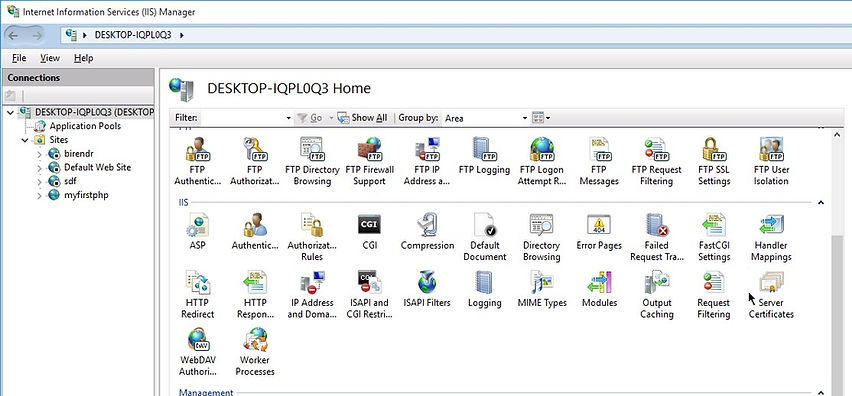Open Output Caching feature
The image size is (852, 396).
[656, 294]
